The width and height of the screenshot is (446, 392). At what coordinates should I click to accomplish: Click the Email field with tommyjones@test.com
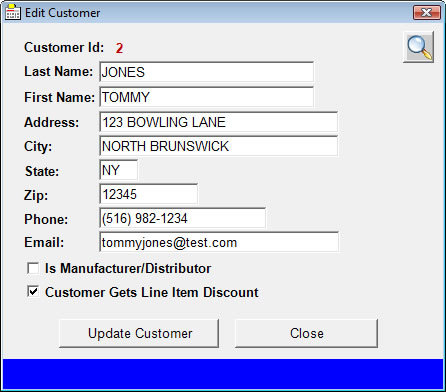[219, 242]
